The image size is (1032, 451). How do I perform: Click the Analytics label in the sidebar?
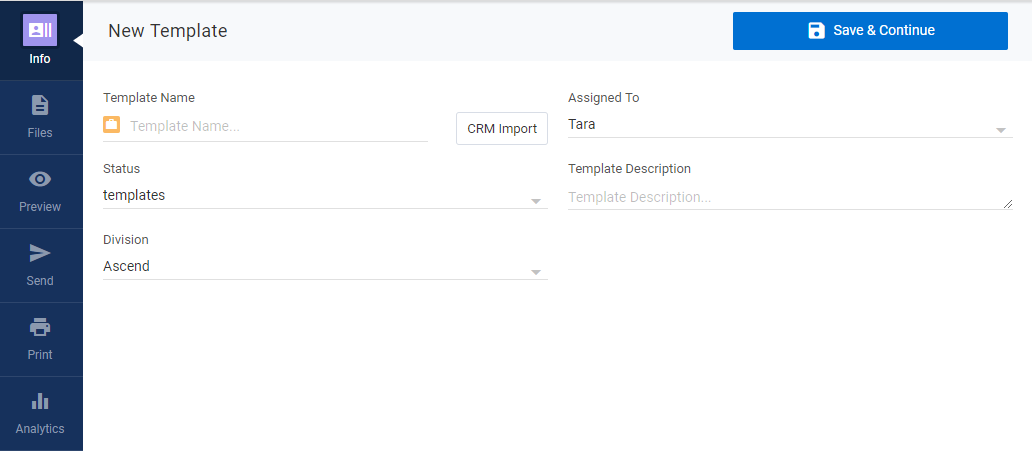tap(40, 429)
